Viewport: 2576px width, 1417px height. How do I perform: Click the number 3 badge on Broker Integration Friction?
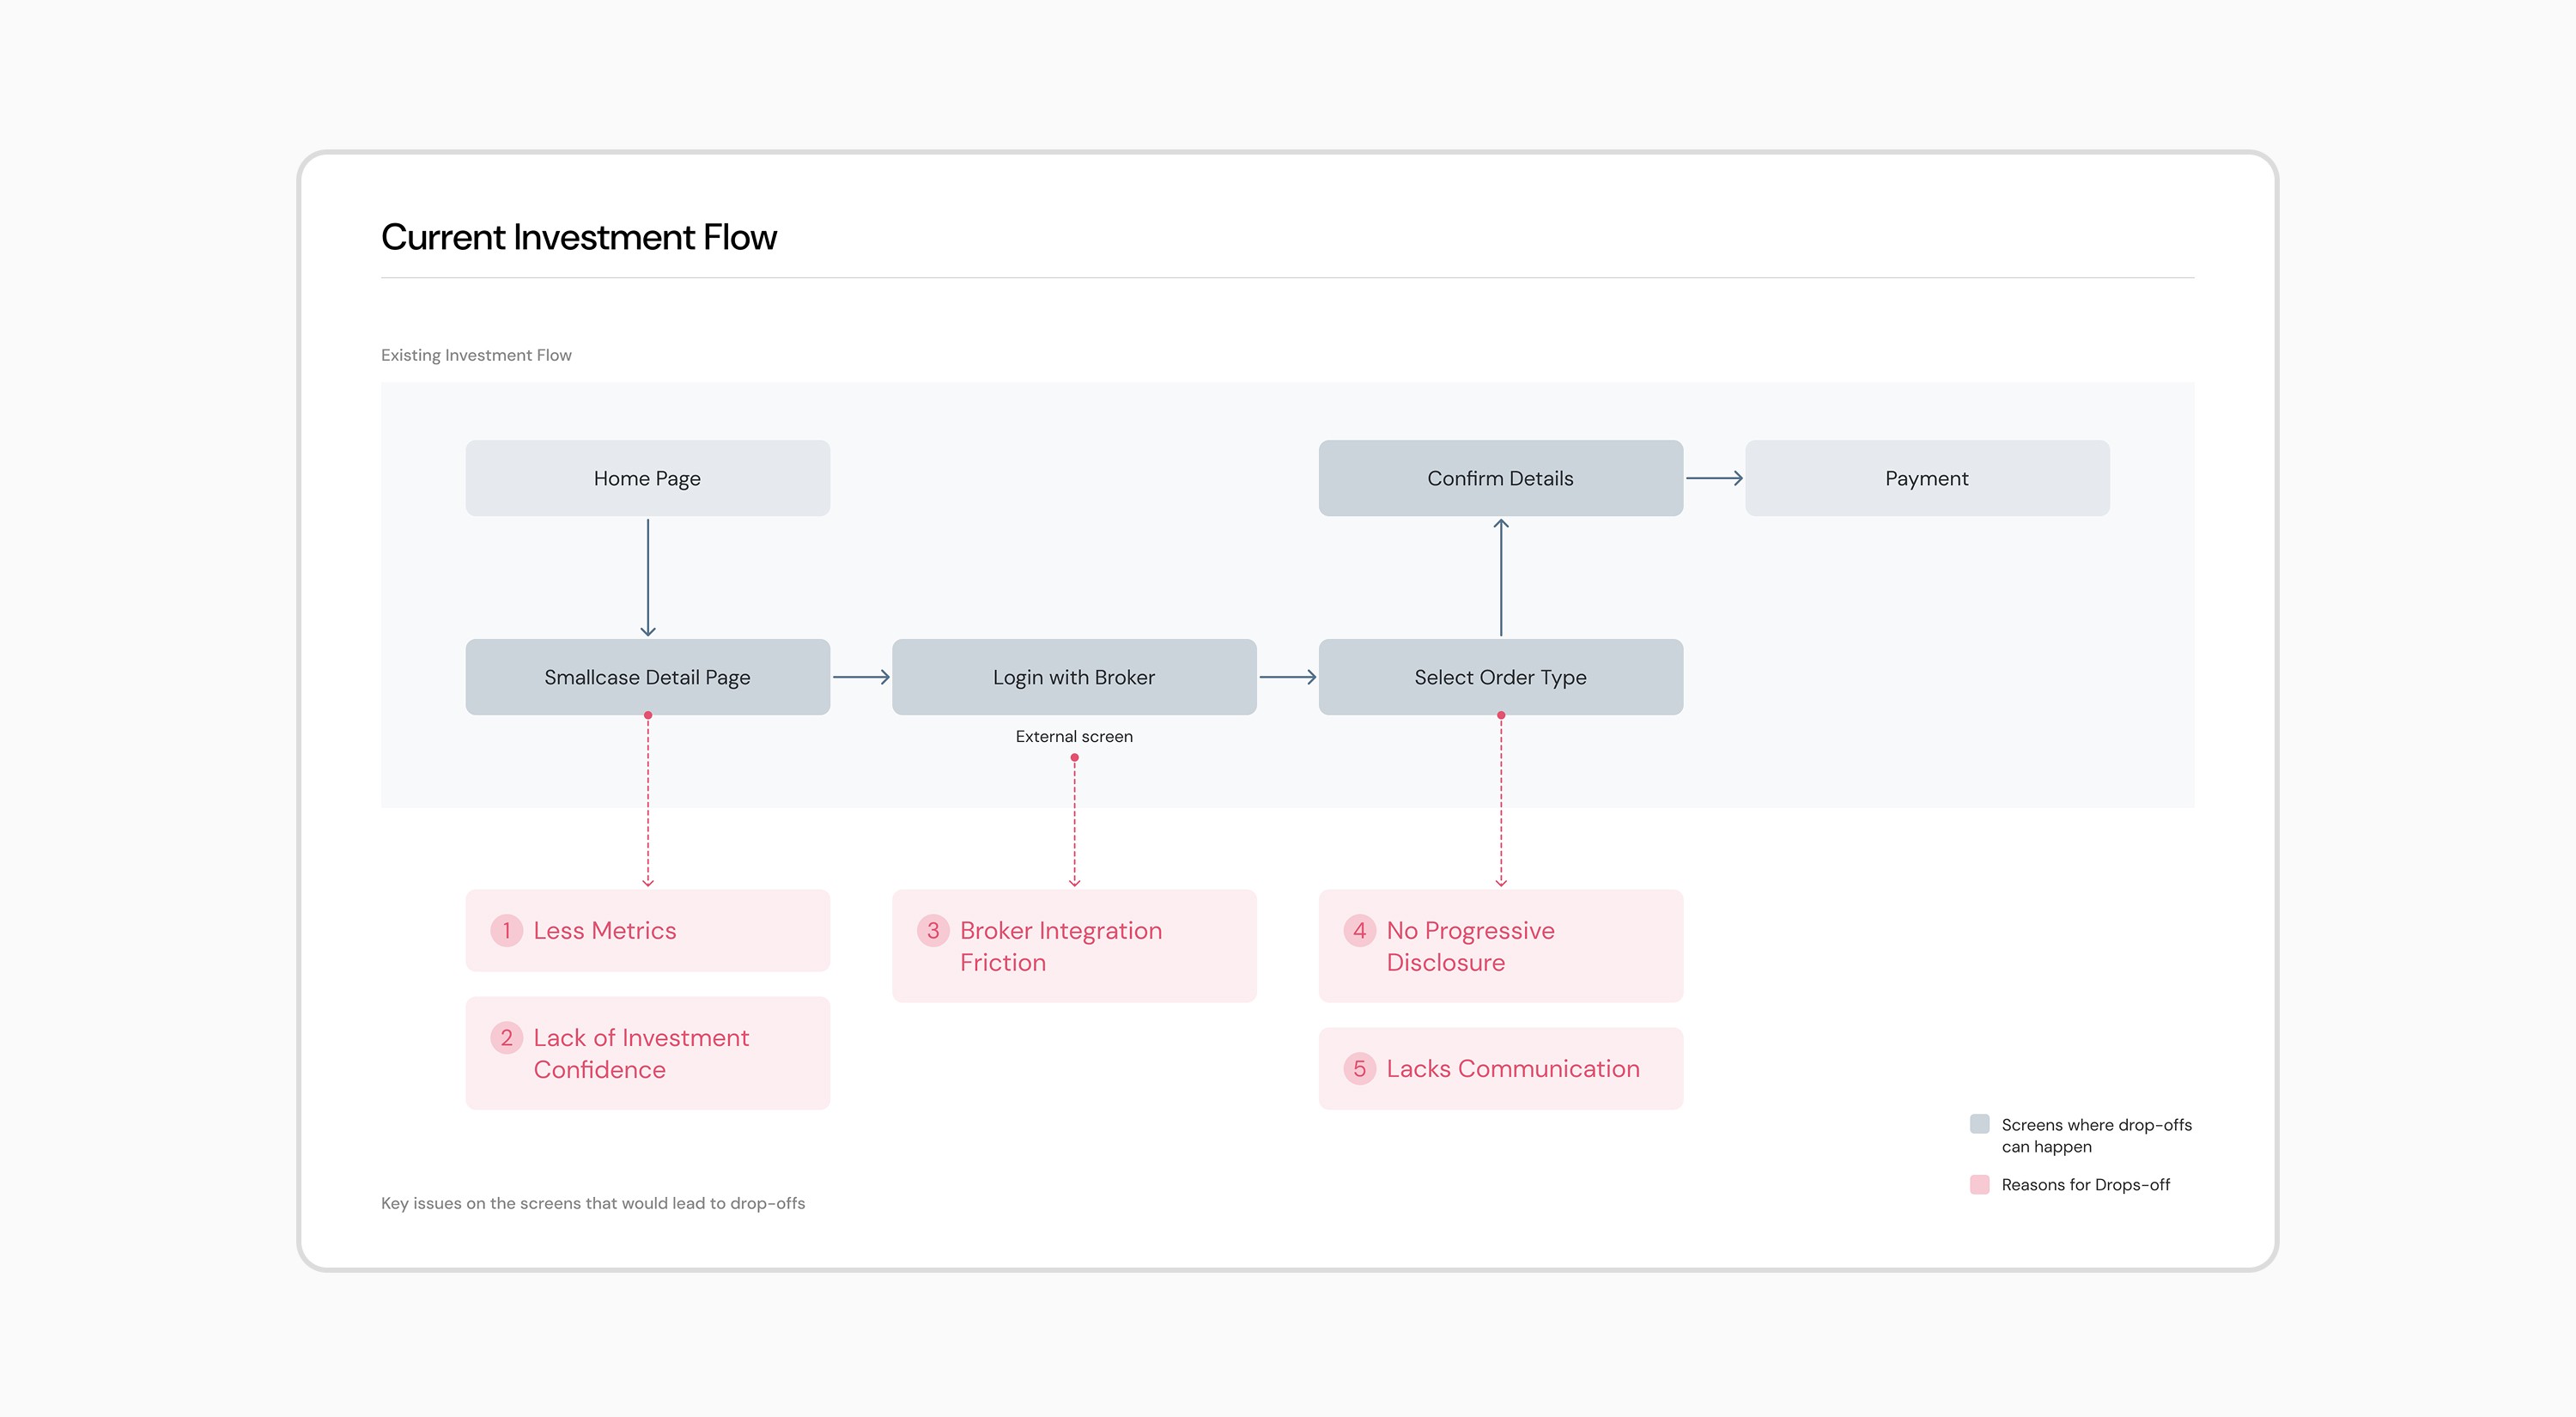click(933, 930)
